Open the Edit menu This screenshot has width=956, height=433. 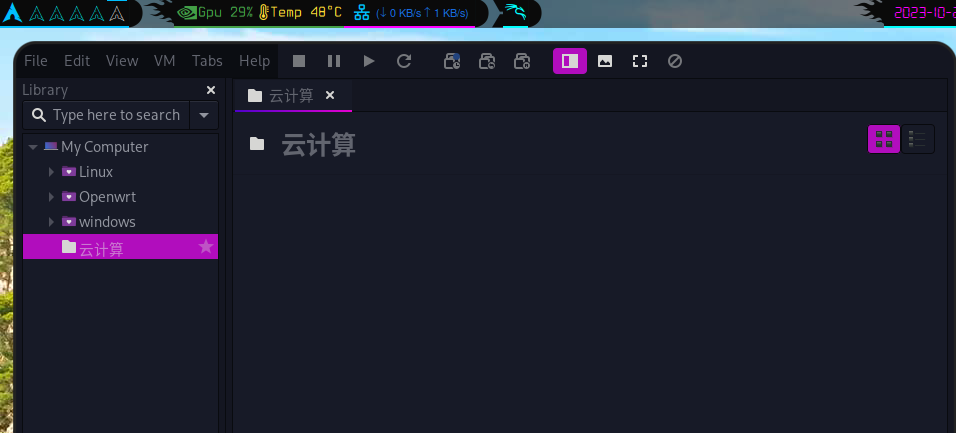pyautogui.click(x=77, y=61)
